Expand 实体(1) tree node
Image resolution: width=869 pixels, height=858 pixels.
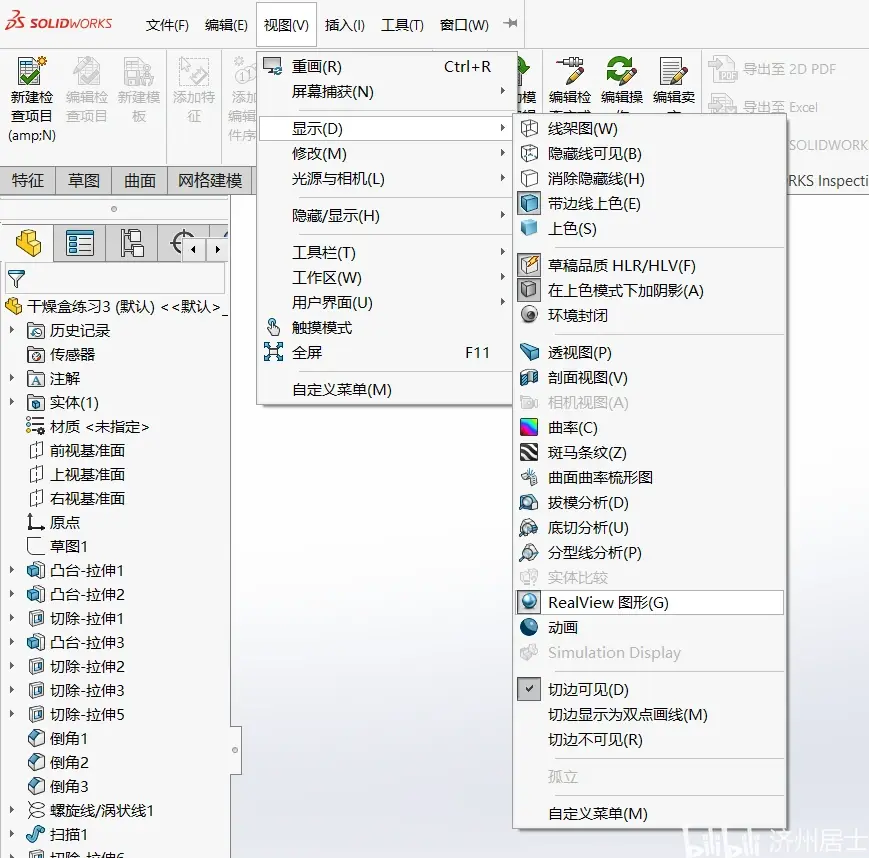[x=12, y=401]
